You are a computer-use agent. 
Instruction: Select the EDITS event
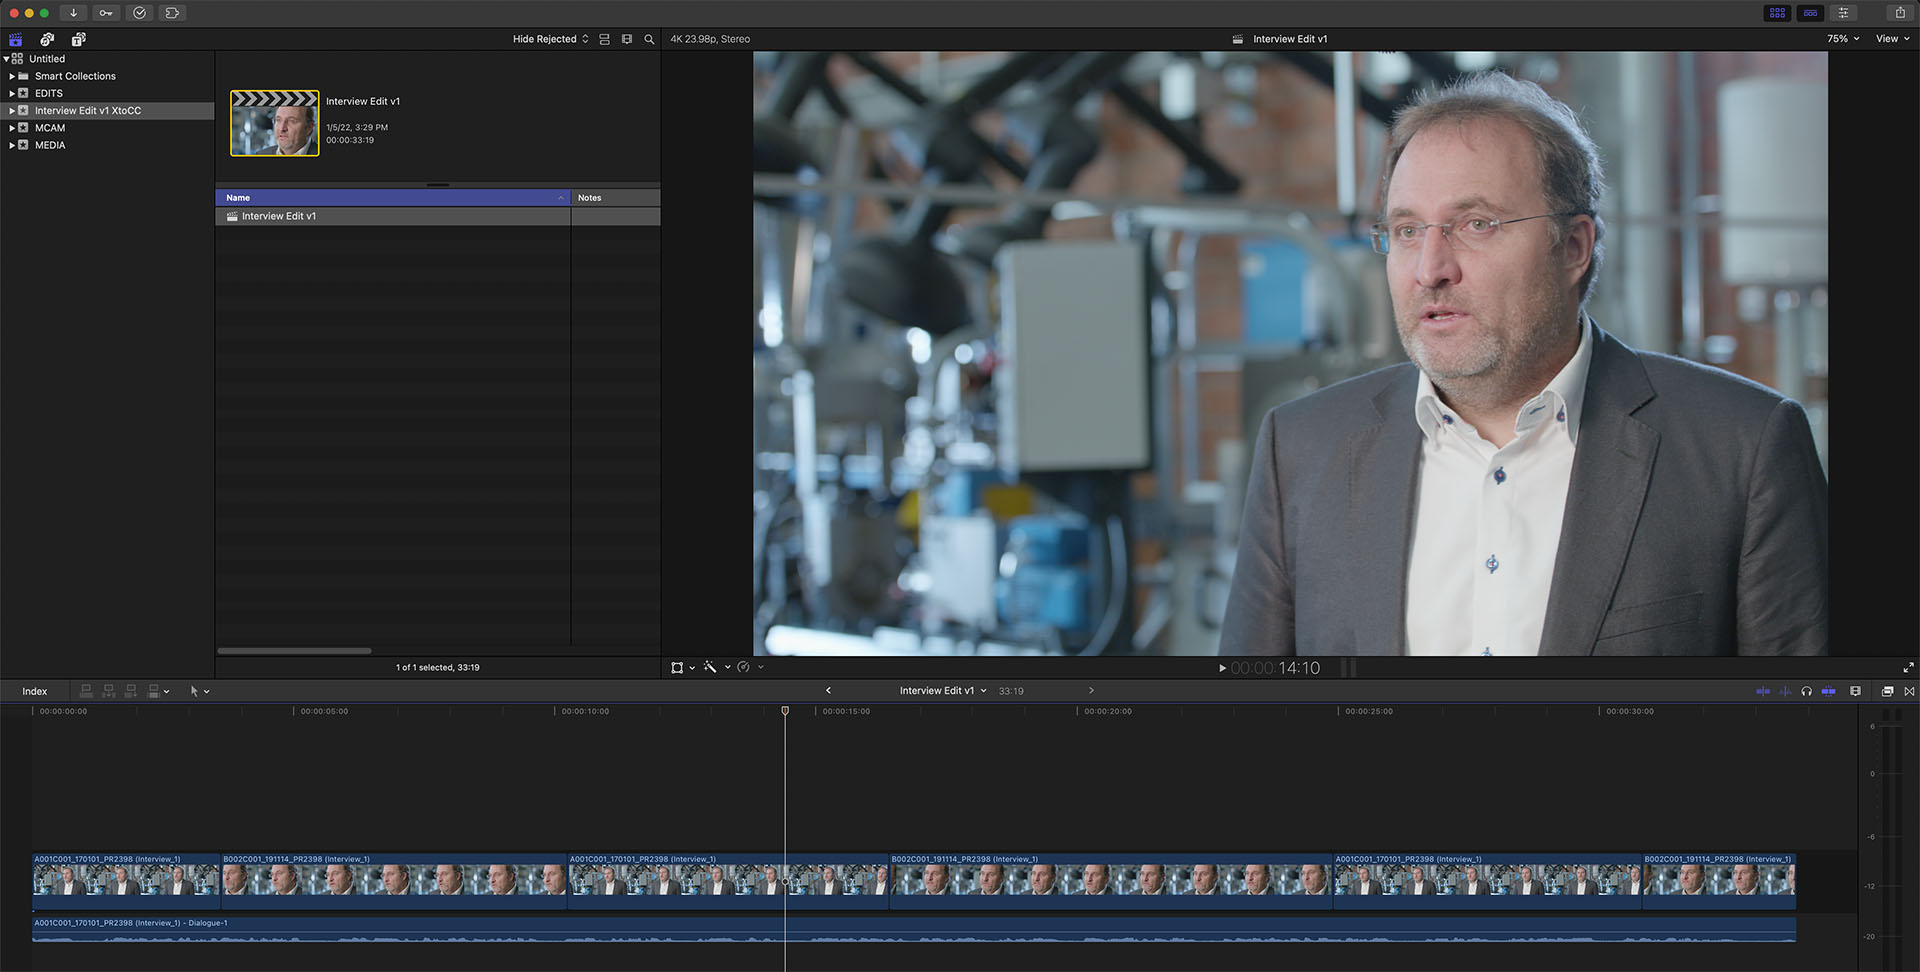pyautogui.click(x=49, y=93)
